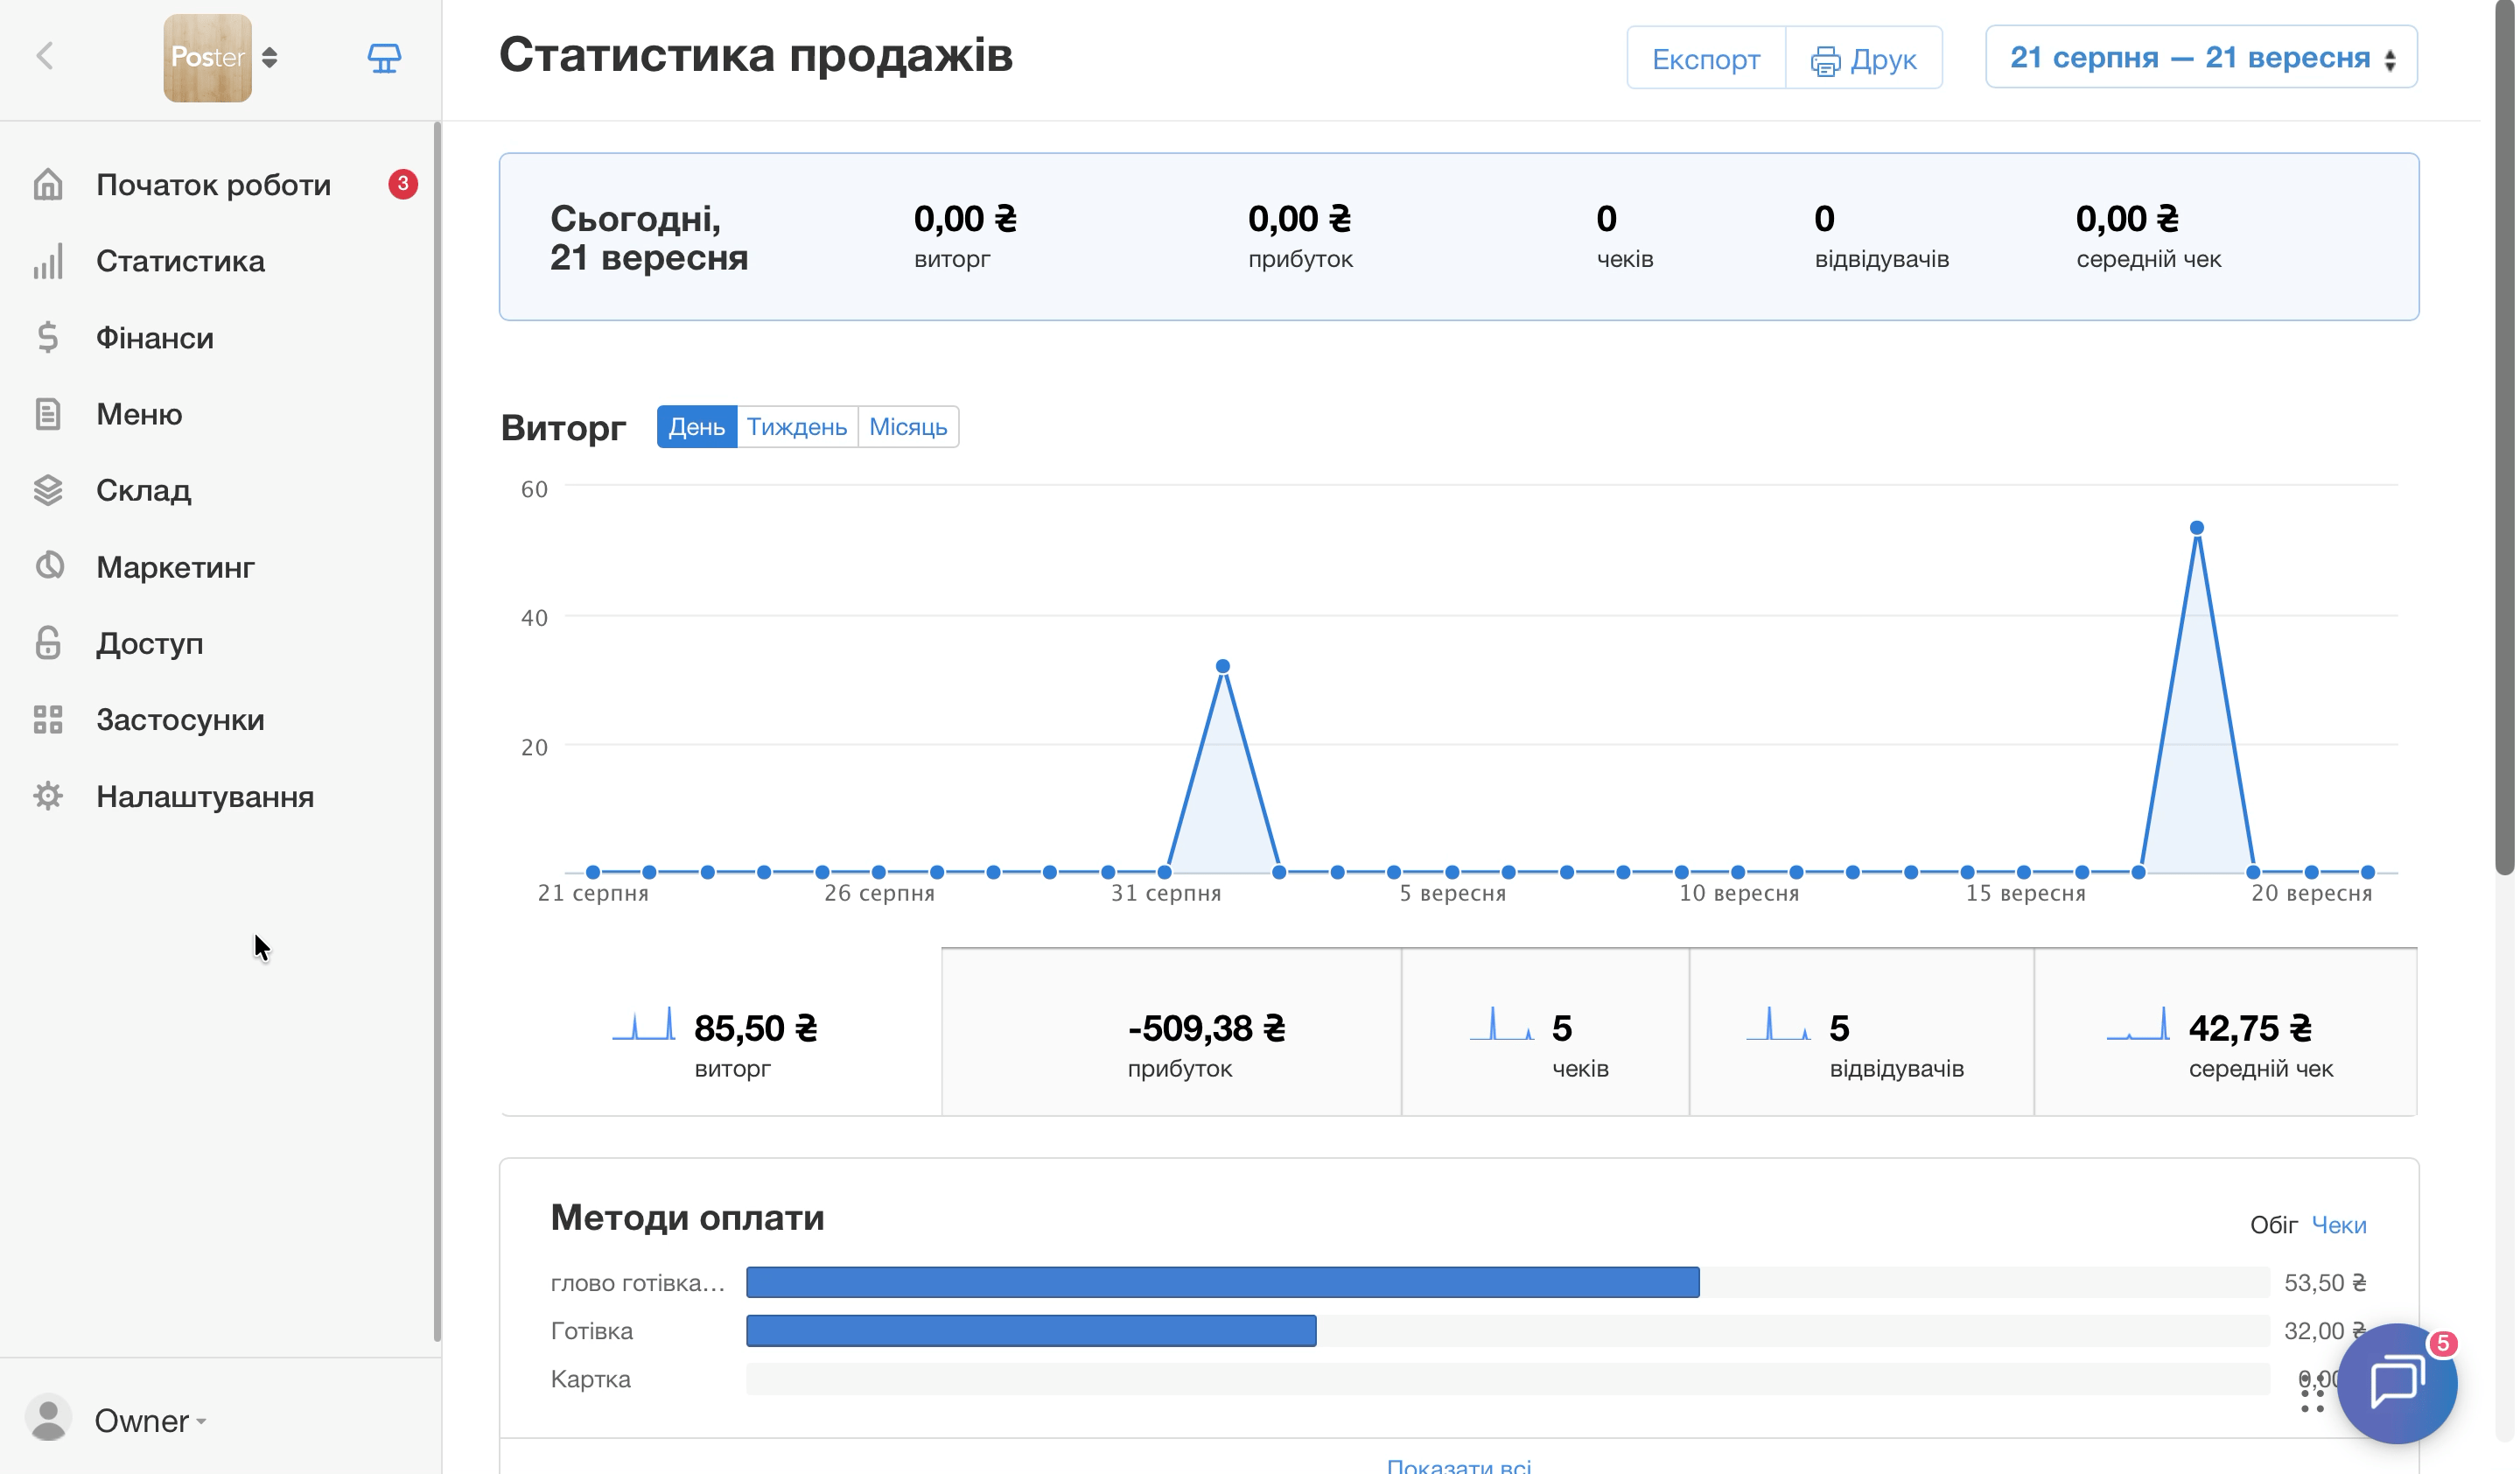The image size is (2520, 1474).
Task: Open Налаштування in the sidebar
Action: click(x=205, y=797)
